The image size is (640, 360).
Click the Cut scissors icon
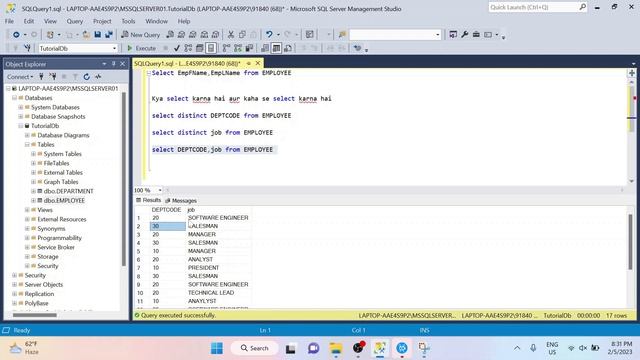click(x=231, y=35)
